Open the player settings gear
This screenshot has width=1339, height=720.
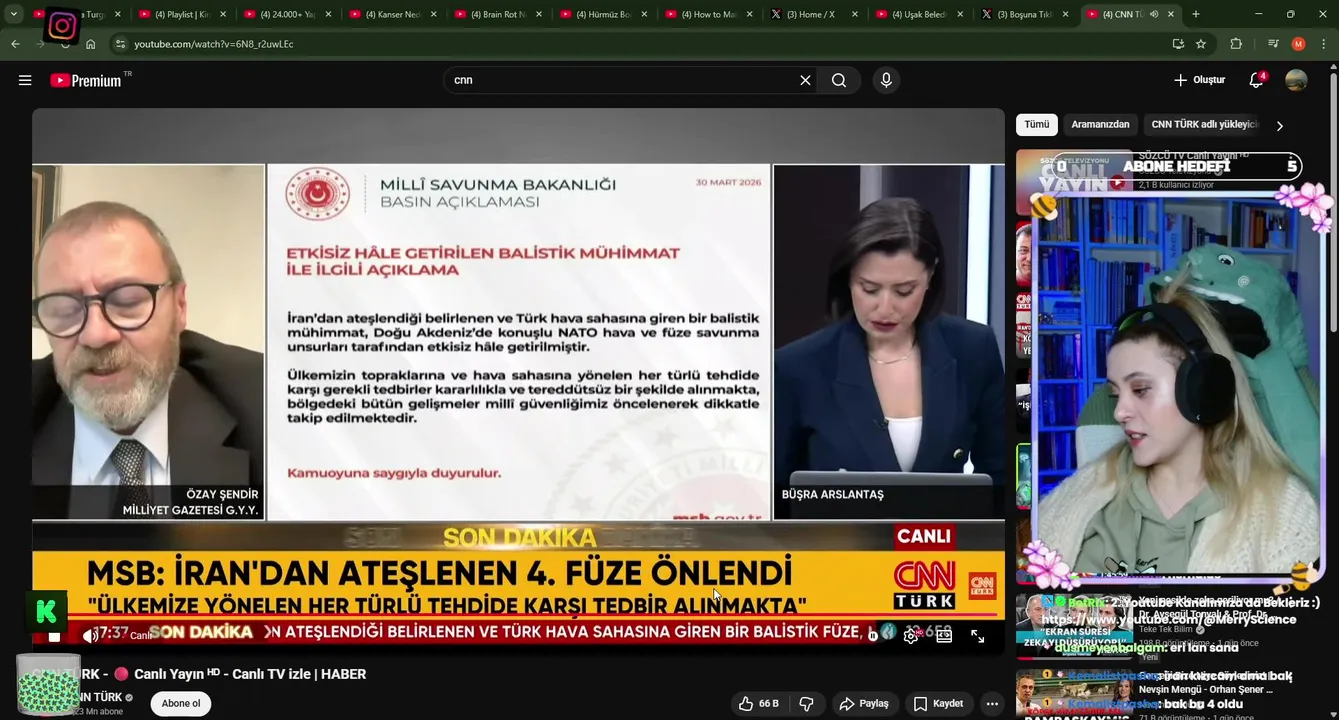coord(911,636)
